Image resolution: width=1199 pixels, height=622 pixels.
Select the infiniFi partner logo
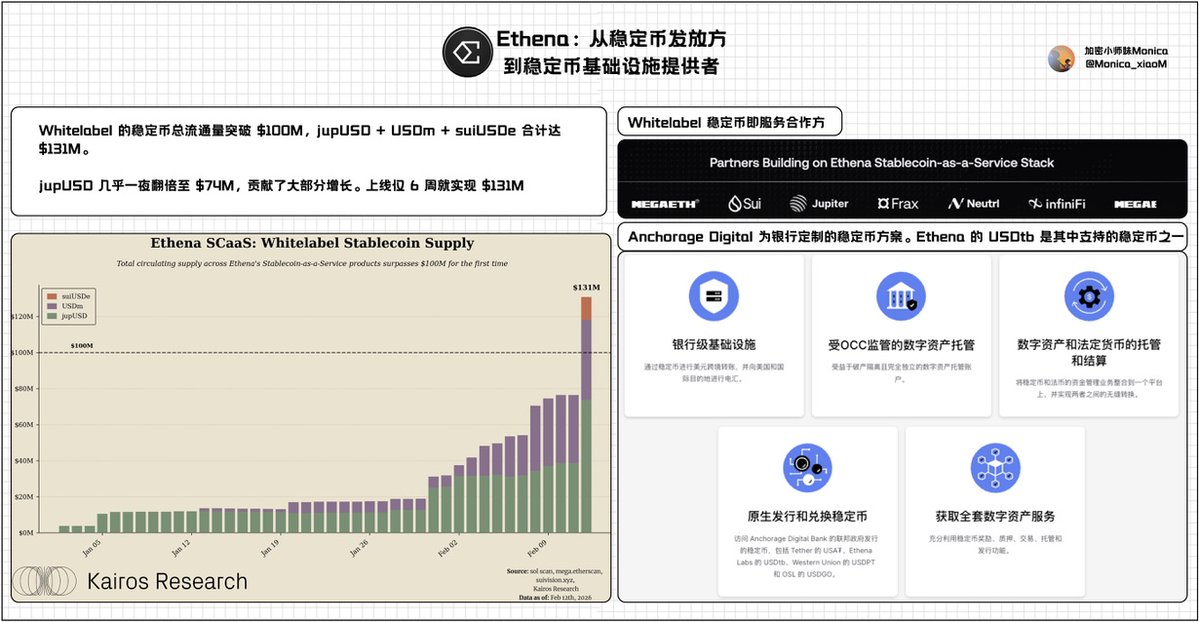pos(1057,204)
